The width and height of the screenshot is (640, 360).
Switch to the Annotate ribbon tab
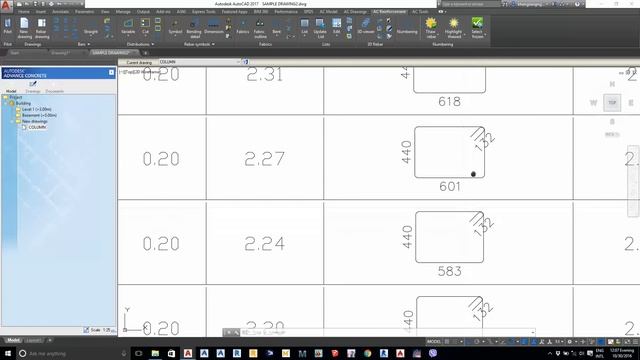[60, 12]
